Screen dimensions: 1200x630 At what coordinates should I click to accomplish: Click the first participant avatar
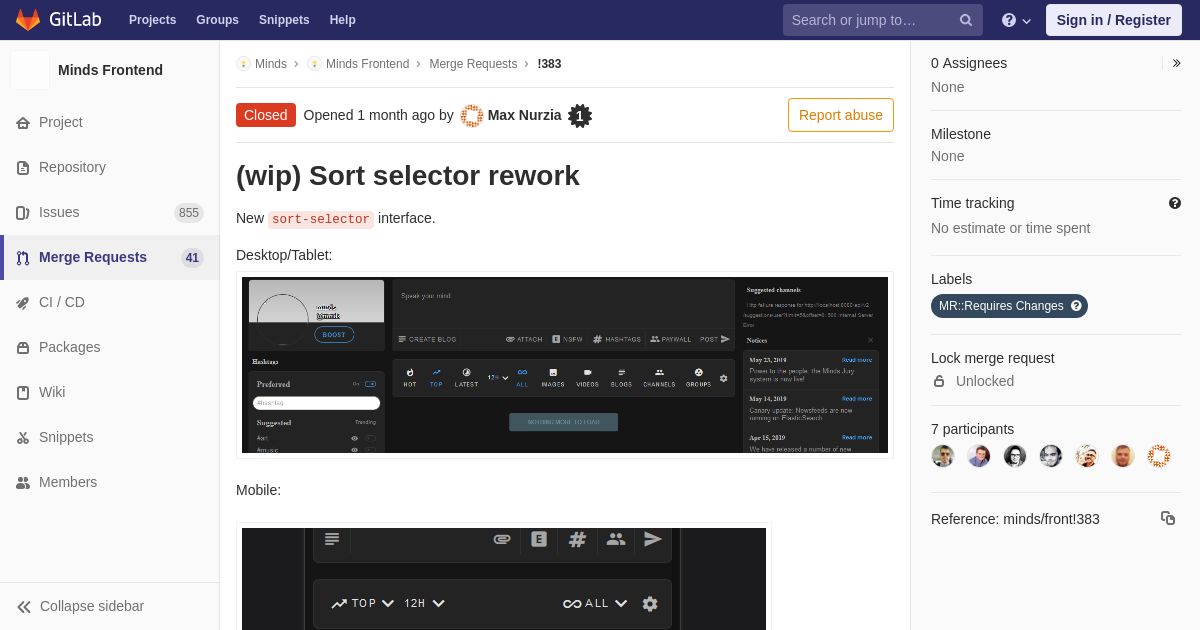point(943,456)
